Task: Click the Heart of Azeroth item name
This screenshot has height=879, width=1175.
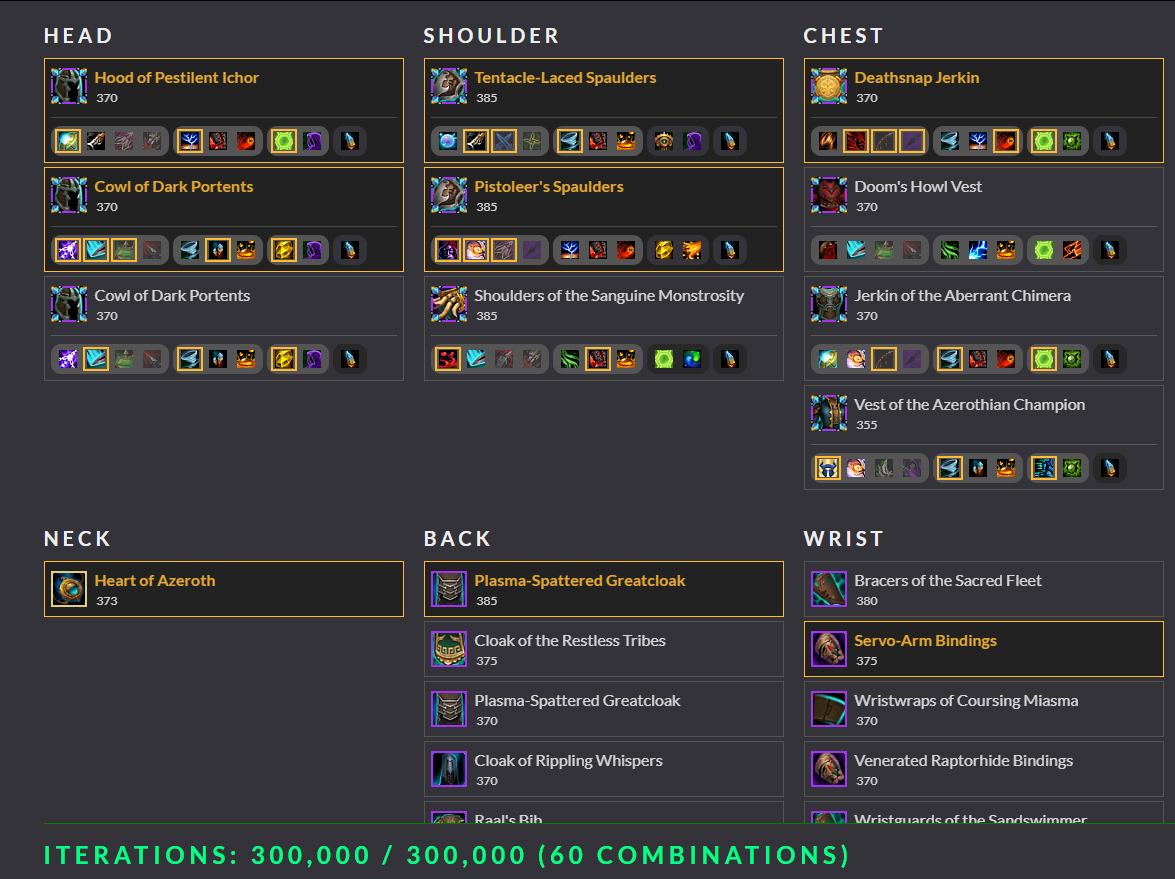Action: (x=155, y=581)
